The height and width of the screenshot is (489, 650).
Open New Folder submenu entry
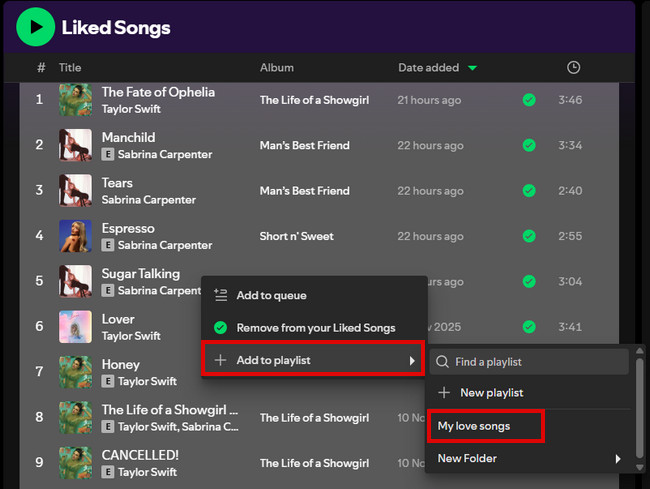(x=530, y=458)
